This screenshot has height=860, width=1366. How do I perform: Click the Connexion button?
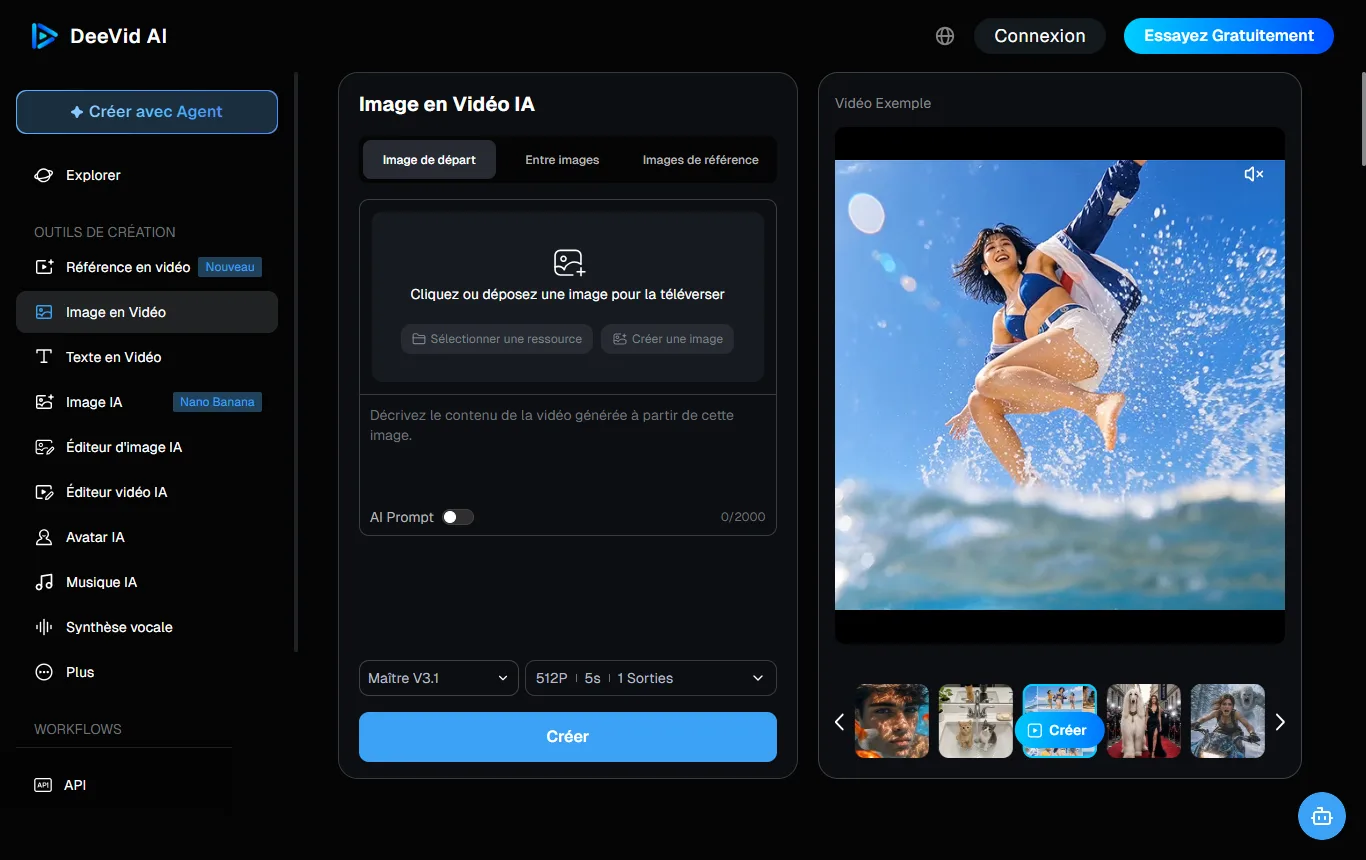click(x=1040, y=36)
